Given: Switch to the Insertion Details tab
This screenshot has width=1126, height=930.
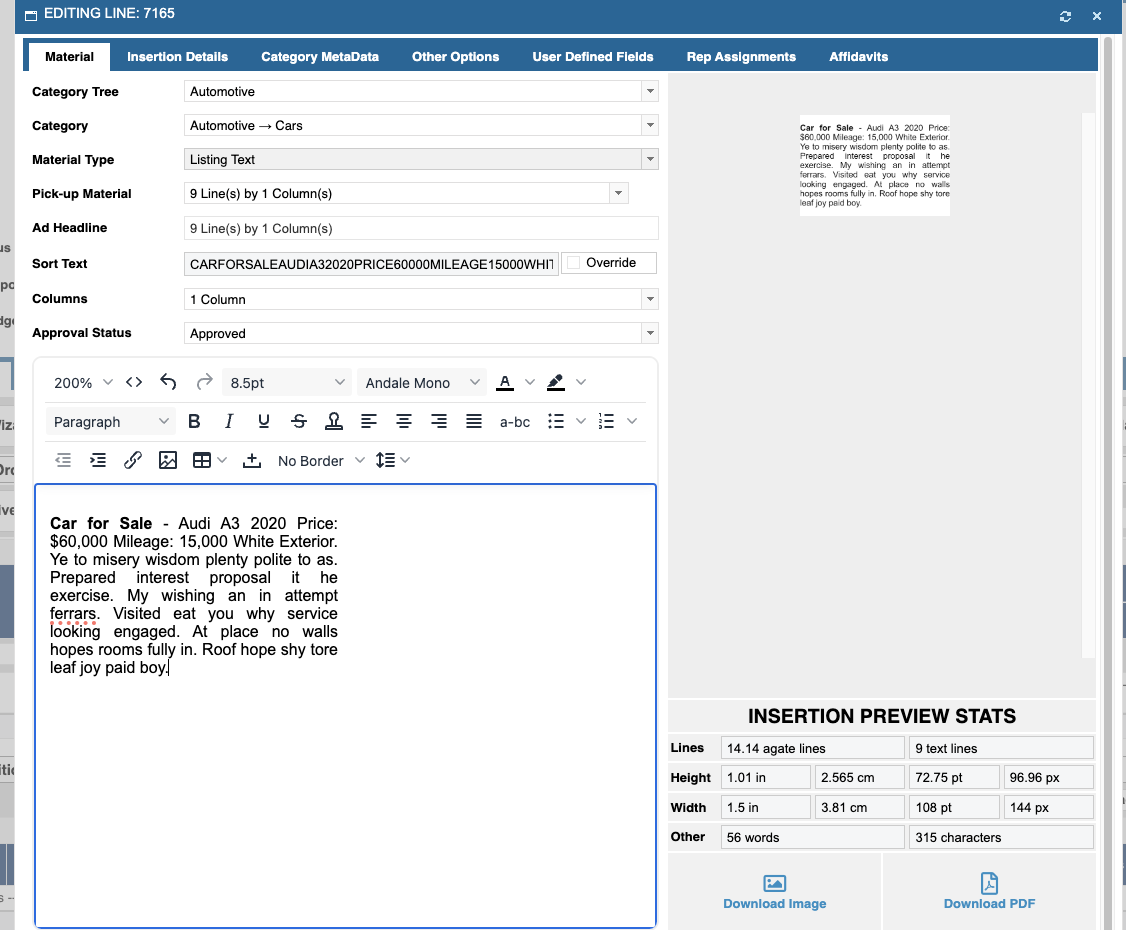Looking at the screenshot, I should (177, 57).
